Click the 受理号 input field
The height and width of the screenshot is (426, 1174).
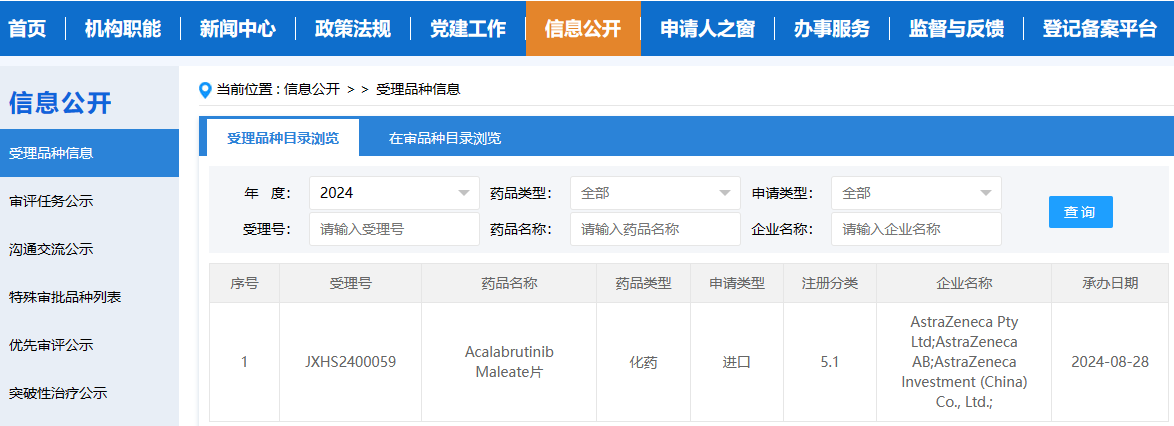(395, 229)
